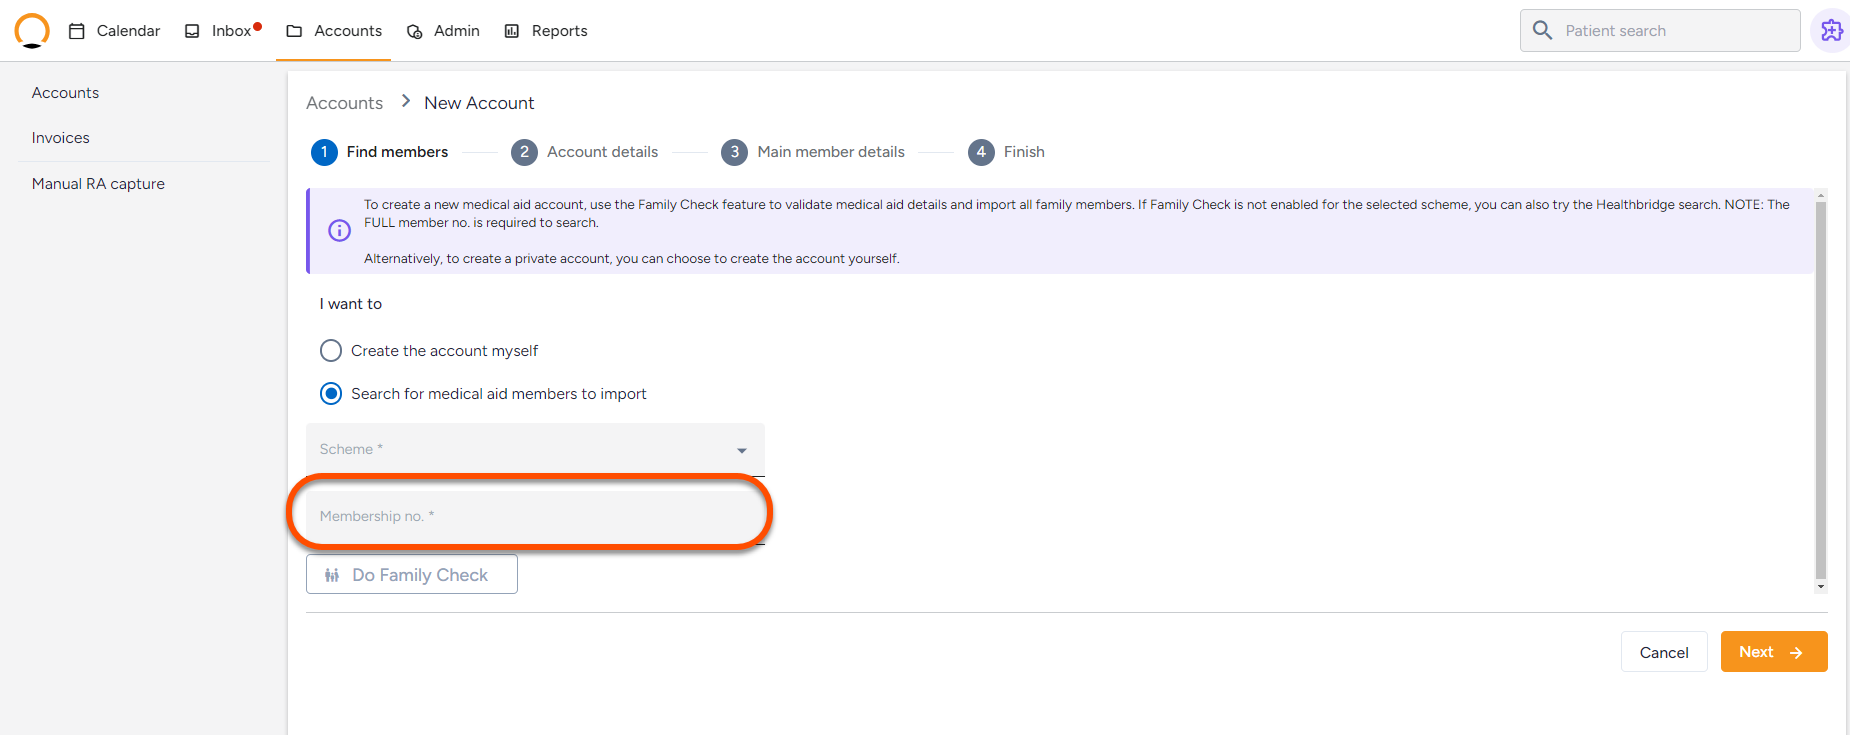The image size is (1850, 735).
Task: Open the Reports chart icon
Action: pos(512,31)
